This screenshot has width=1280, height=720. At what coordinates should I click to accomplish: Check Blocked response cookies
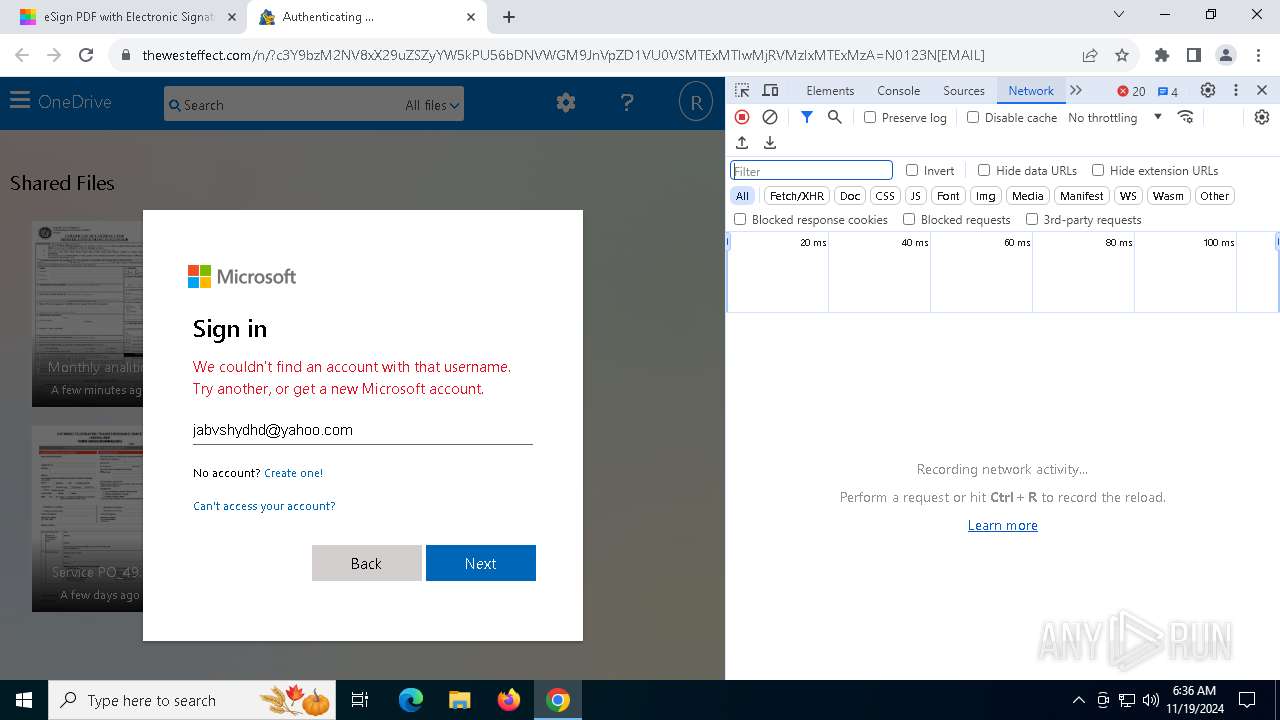coord(740,219)
